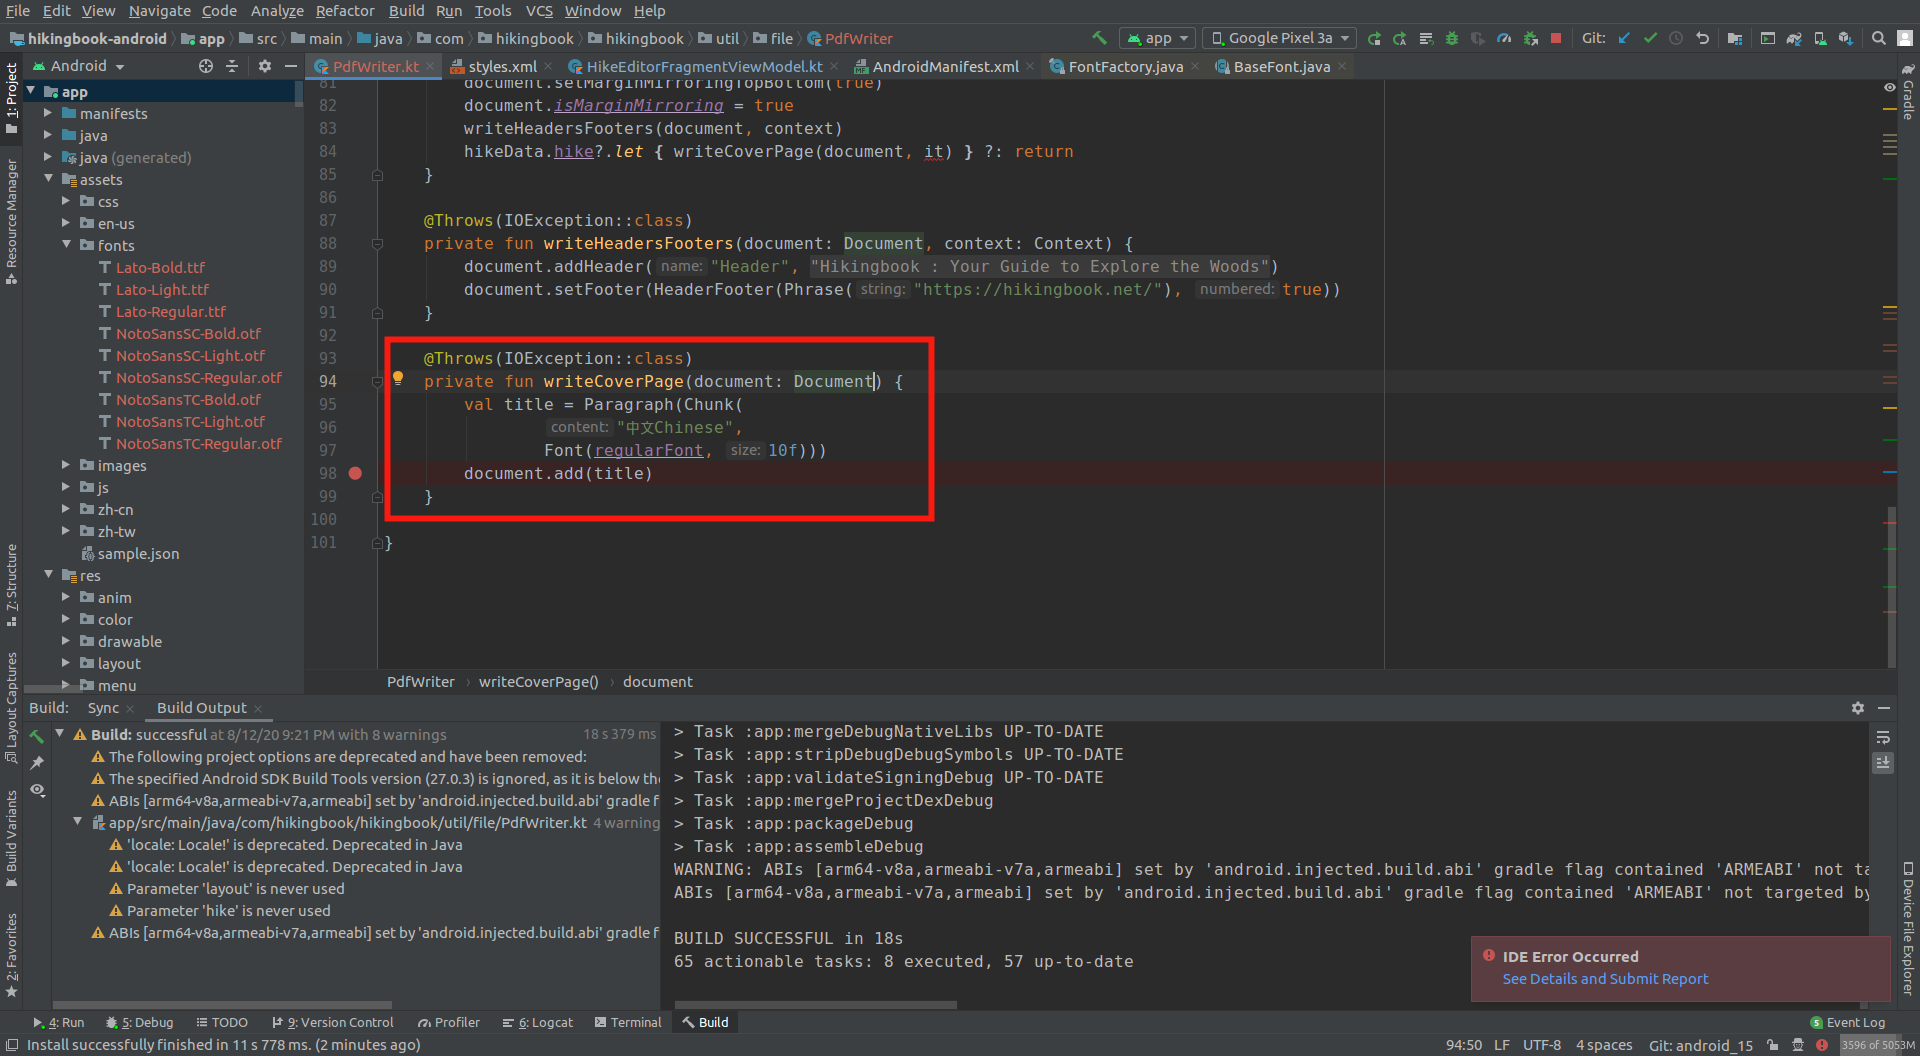
Task: Open the Google Pixel 3a device selector
Action: [x=1278, y=38]
